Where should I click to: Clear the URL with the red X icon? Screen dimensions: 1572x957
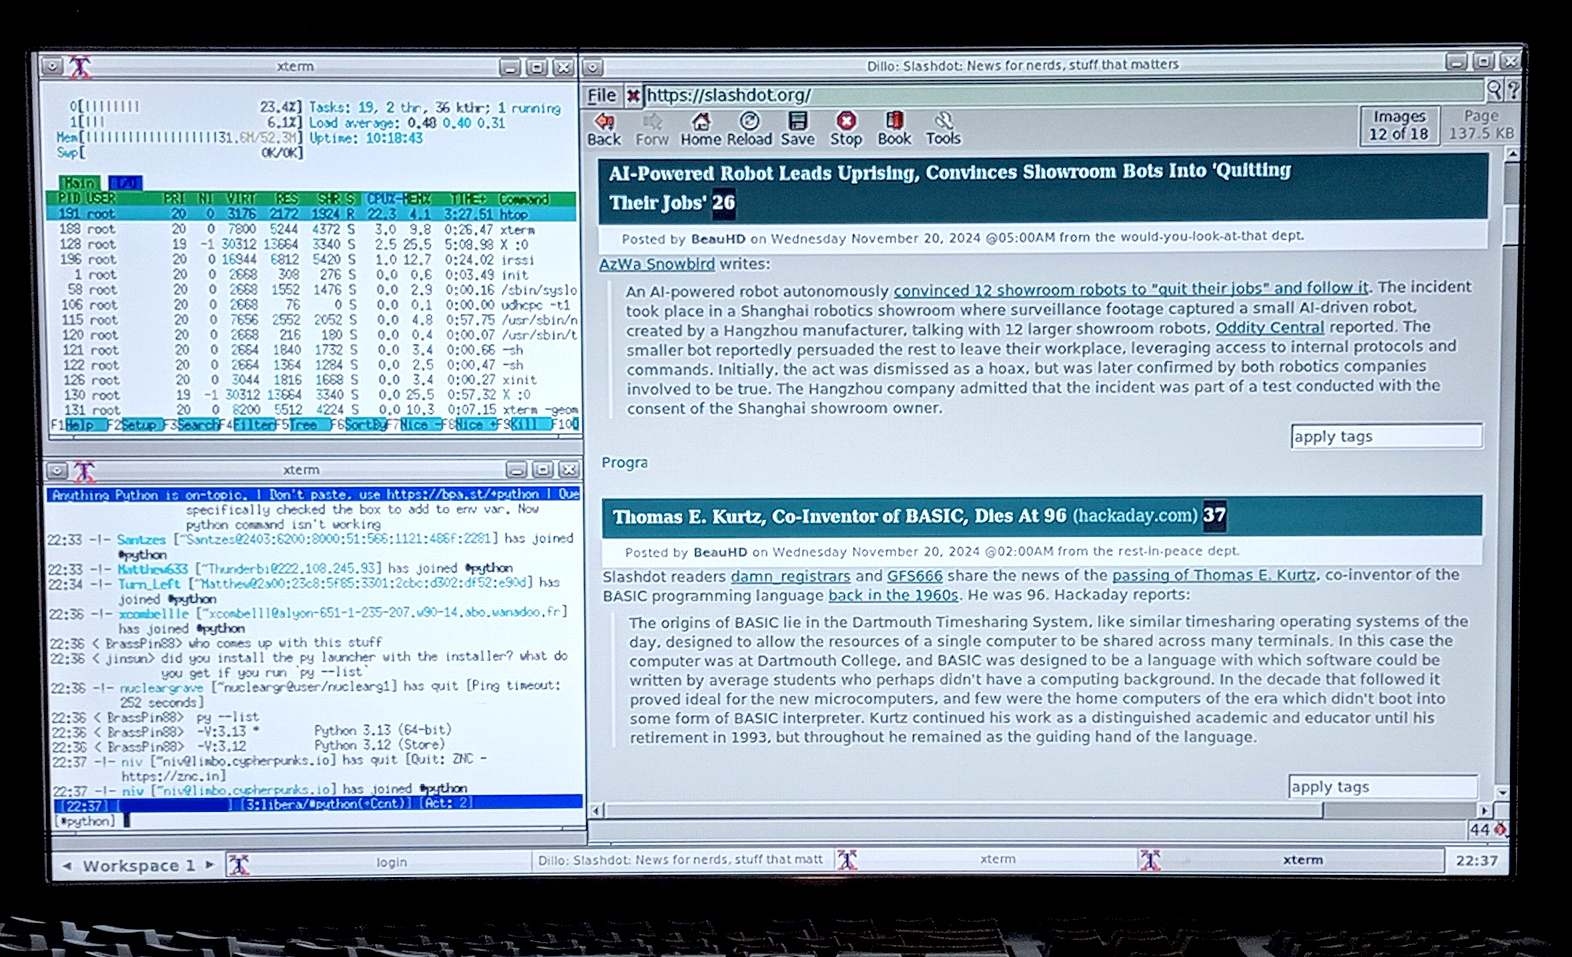633,95
